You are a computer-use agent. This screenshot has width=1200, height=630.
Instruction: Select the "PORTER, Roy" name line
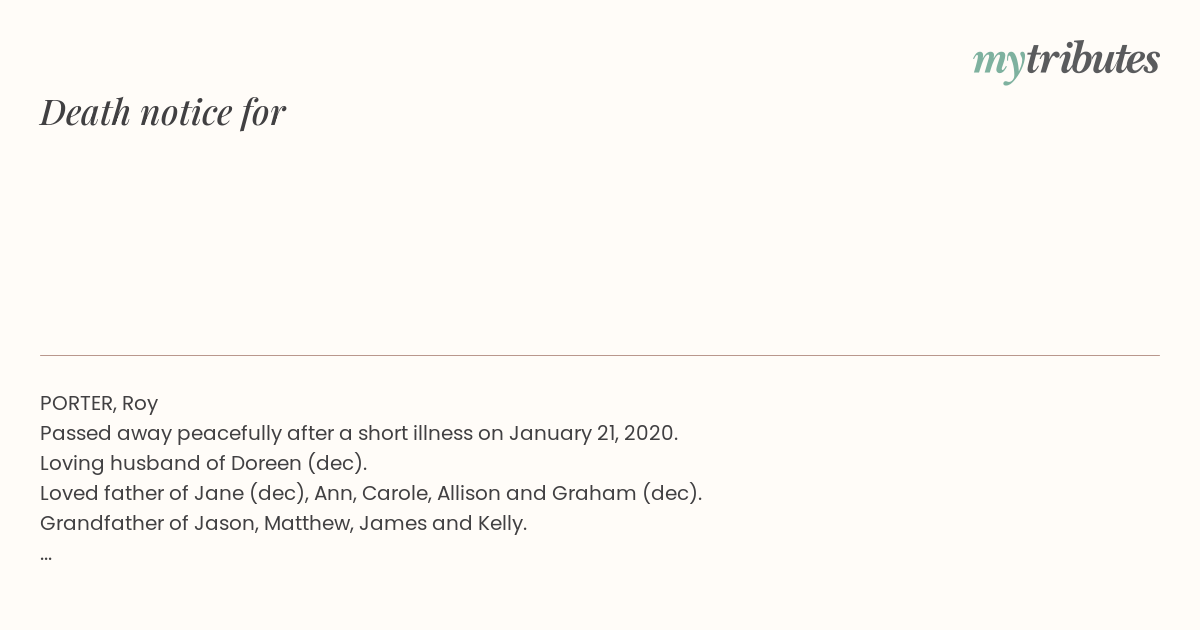[x=99, y=404]
